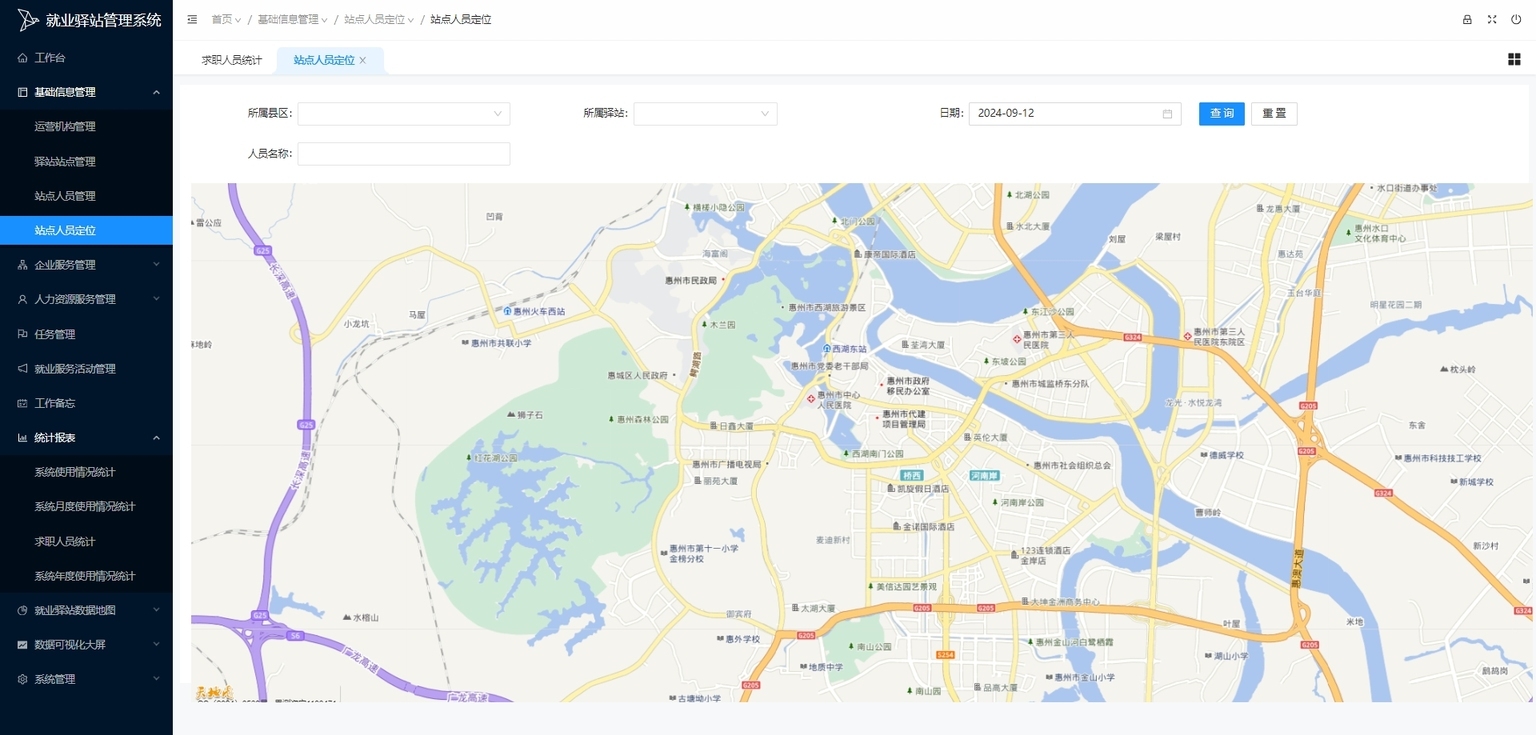Screen dimensions: 1536x735
Task: Click the 惠州市民政局 label on the map
Action: (691, 281)
